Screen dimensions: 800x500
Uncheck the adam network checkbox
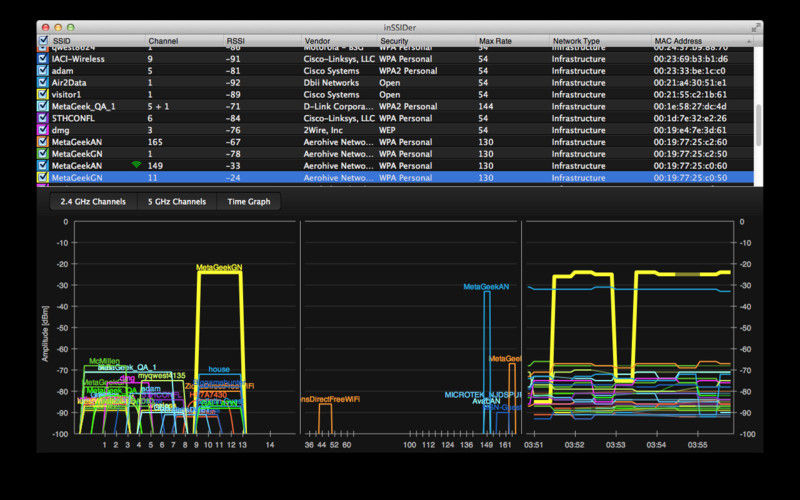click(43, 70)
